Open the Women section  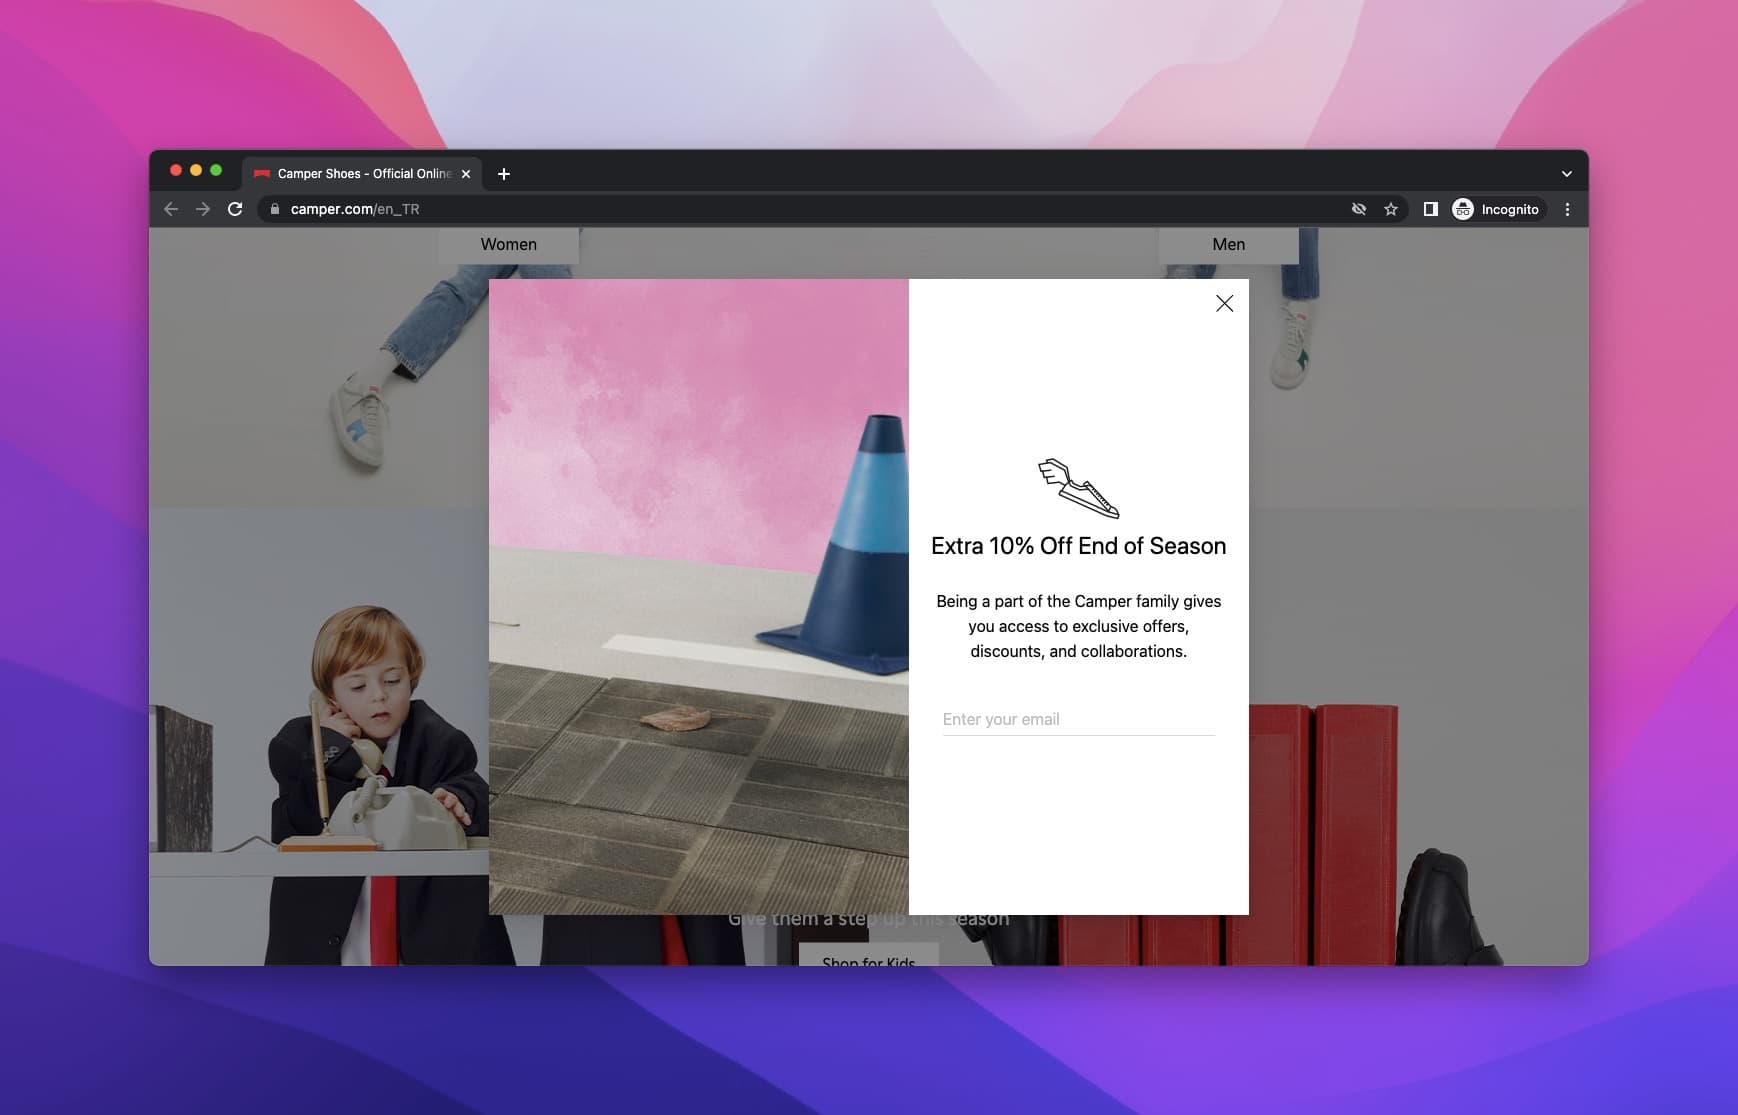(x=508, y=244)
